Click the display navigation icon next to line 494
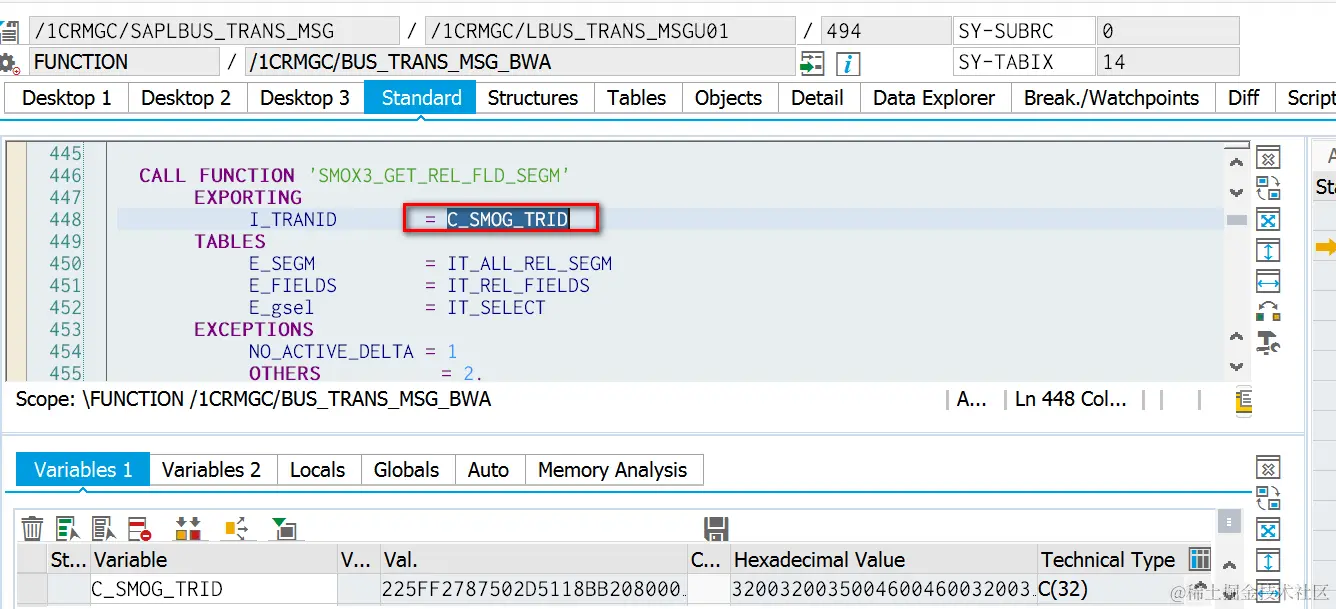The width and height of the screenshot is (1336, 609). [x=811, y=63]
